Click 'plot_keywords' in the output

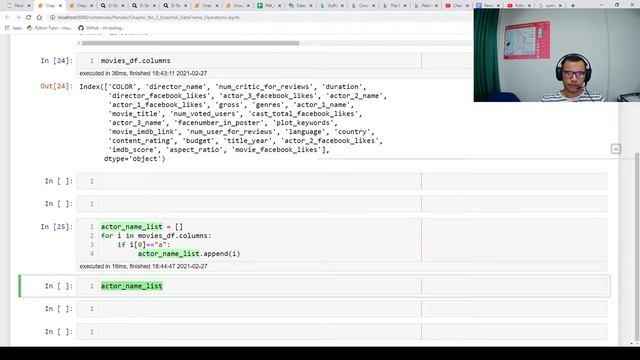pyautogui.click(x=303, y=122)
